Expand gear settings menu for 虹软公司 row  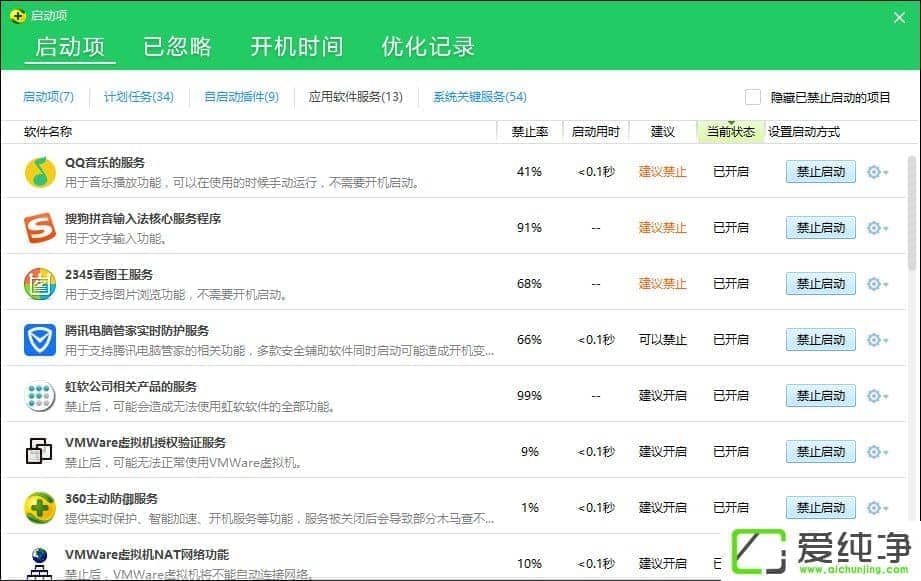point(877,396)
